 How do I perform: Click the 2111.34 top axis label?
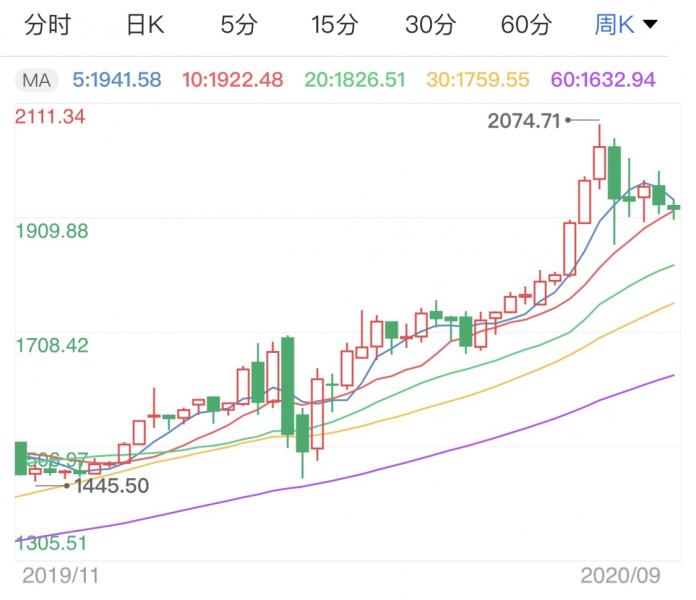[50, 118]
